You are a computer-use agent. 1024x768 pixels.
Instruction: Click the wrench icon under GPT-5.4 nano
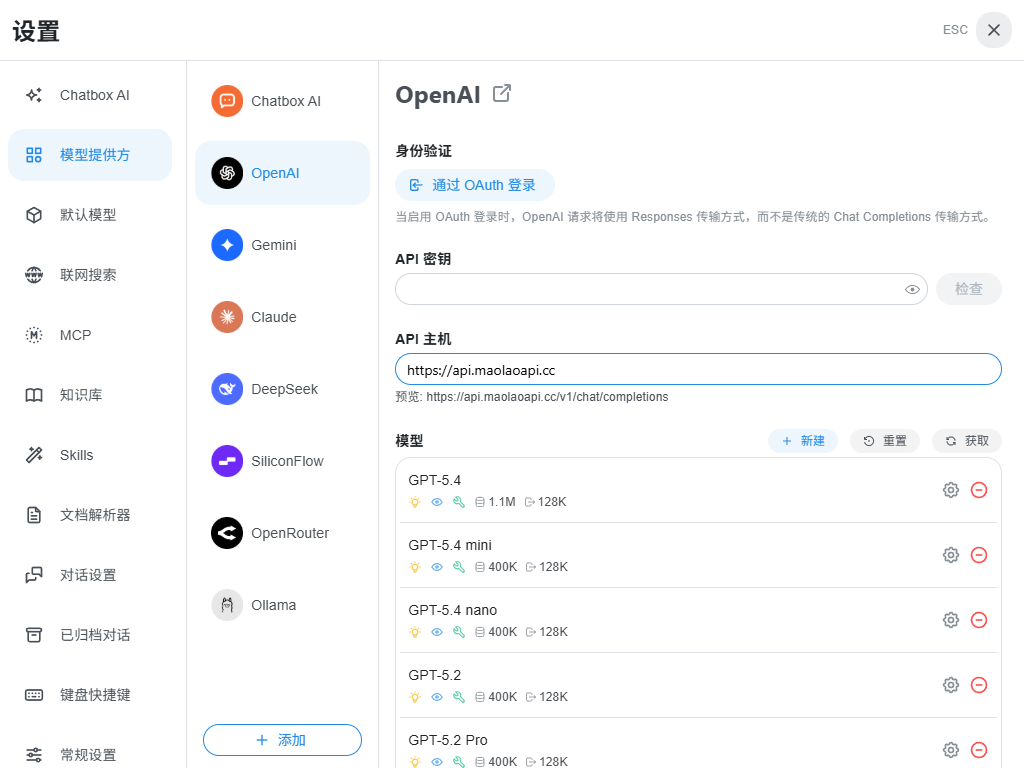[x=459, y=632]
